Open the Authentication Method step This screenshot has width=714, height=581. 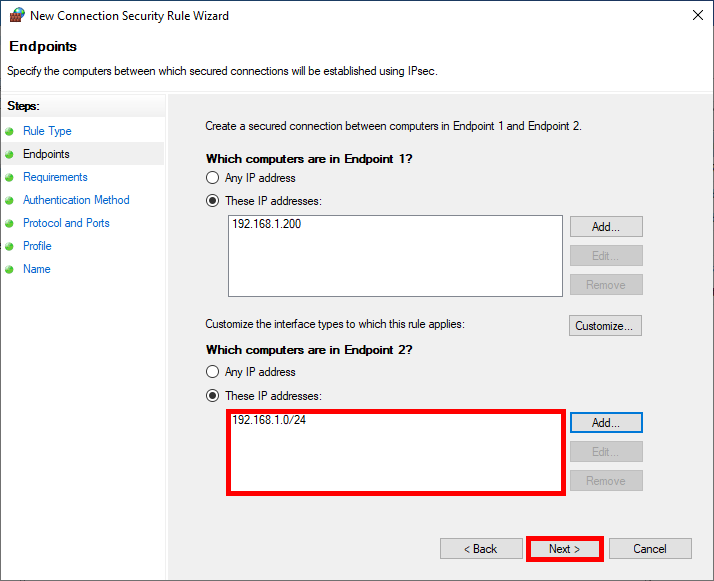[76, 200]
